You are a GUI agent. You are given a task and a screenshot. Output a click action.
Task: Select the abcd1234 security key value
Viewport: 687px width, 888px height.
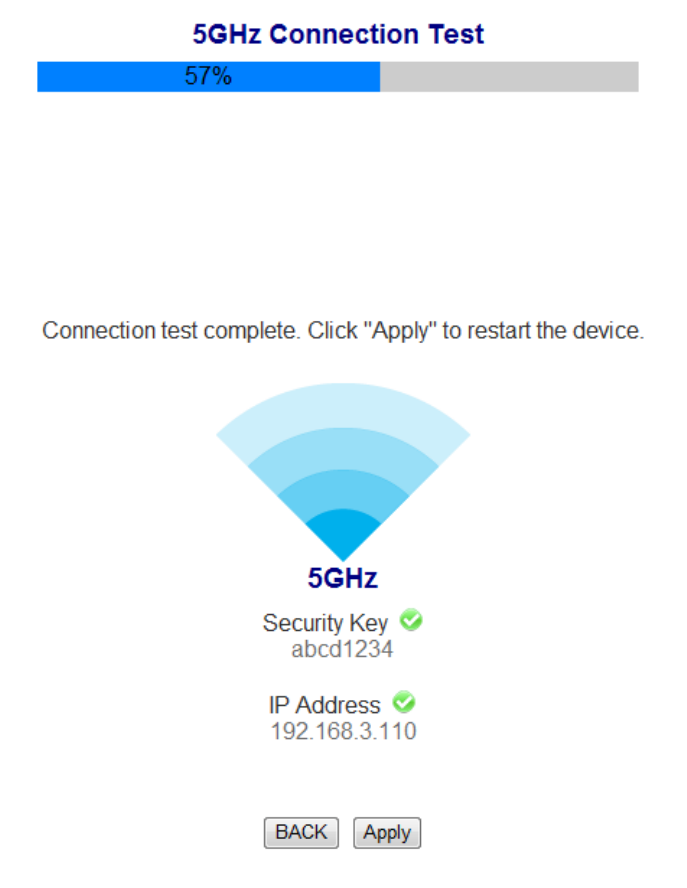342,650
